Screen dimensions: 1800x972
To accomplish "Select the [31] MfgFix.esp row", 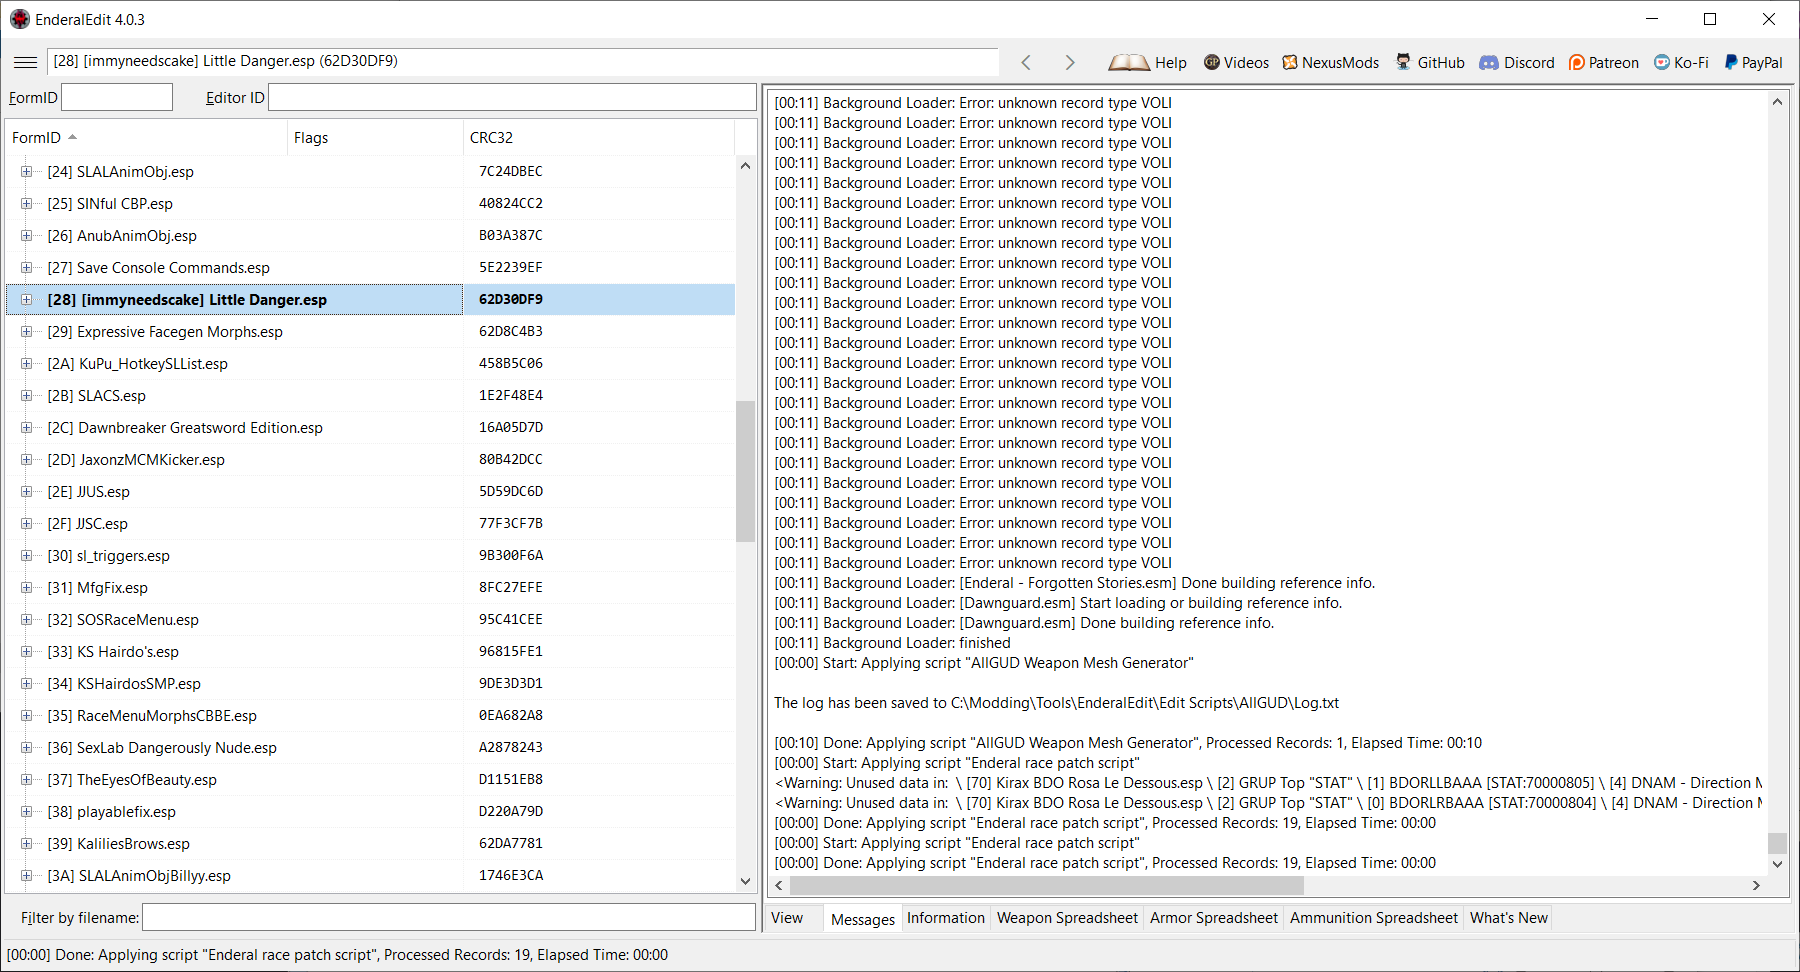I will tap(371, 587).
